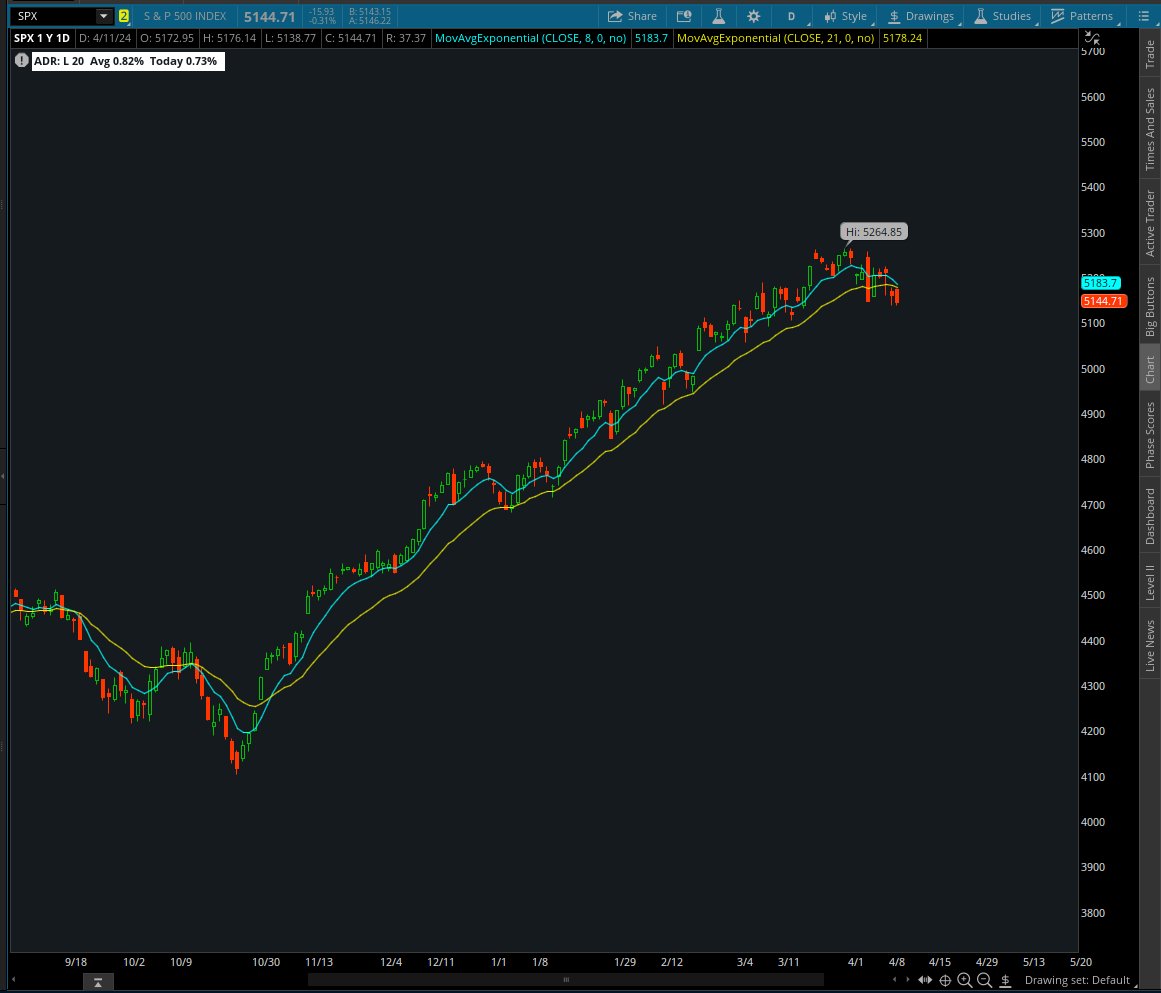Select the Chart side tab

(1150, 370)
